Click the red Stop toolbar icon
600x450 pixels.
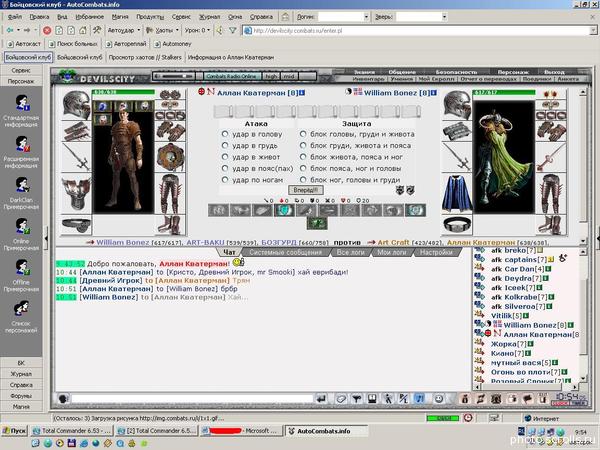47,30
